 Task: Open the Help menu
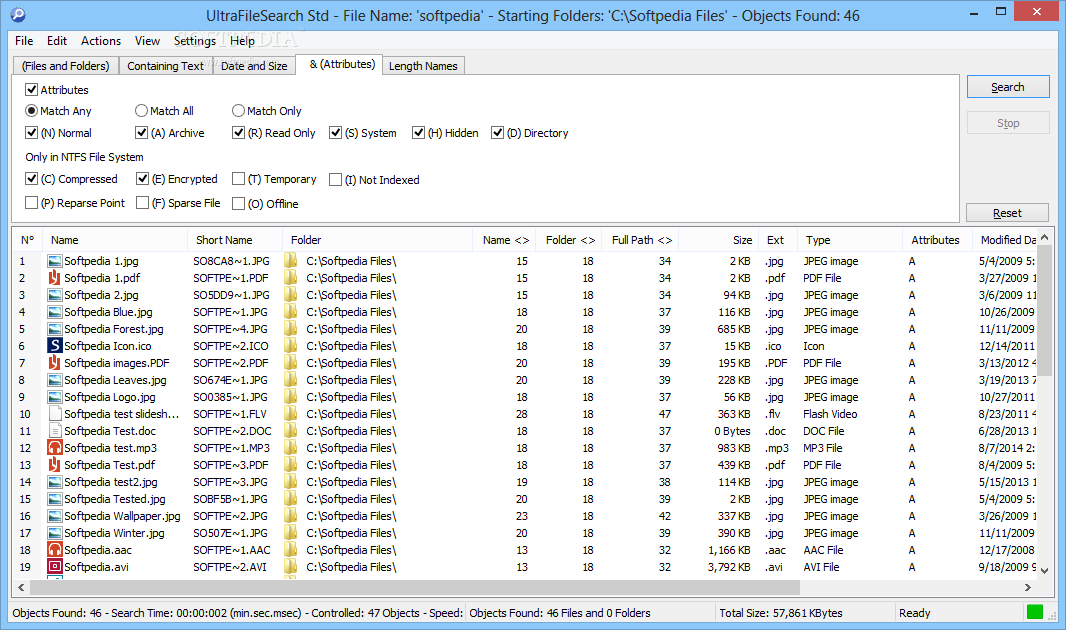click(x=242, y=41)
